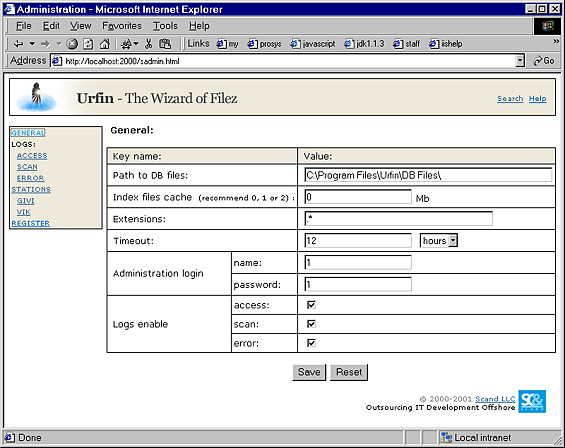
Task: Click the Paste clipboard toolbar icon
Action: tap(165, 44)
